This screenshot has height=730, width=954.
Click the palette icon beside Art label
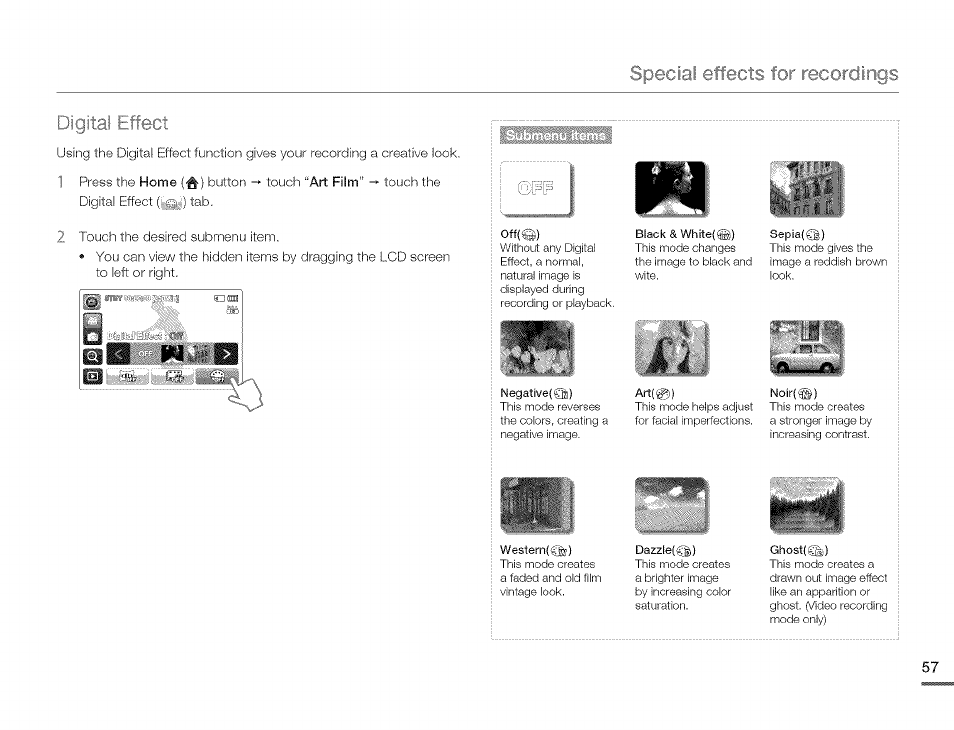663,394
